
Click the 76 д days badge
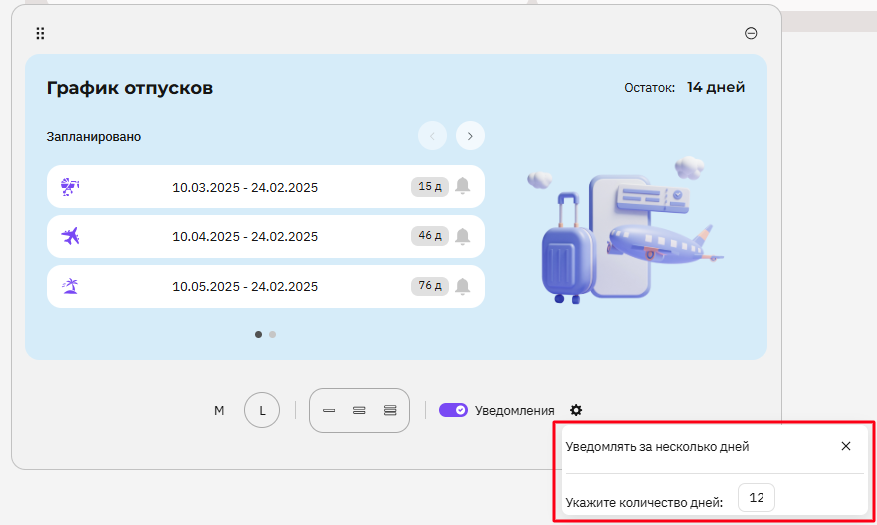430,286
